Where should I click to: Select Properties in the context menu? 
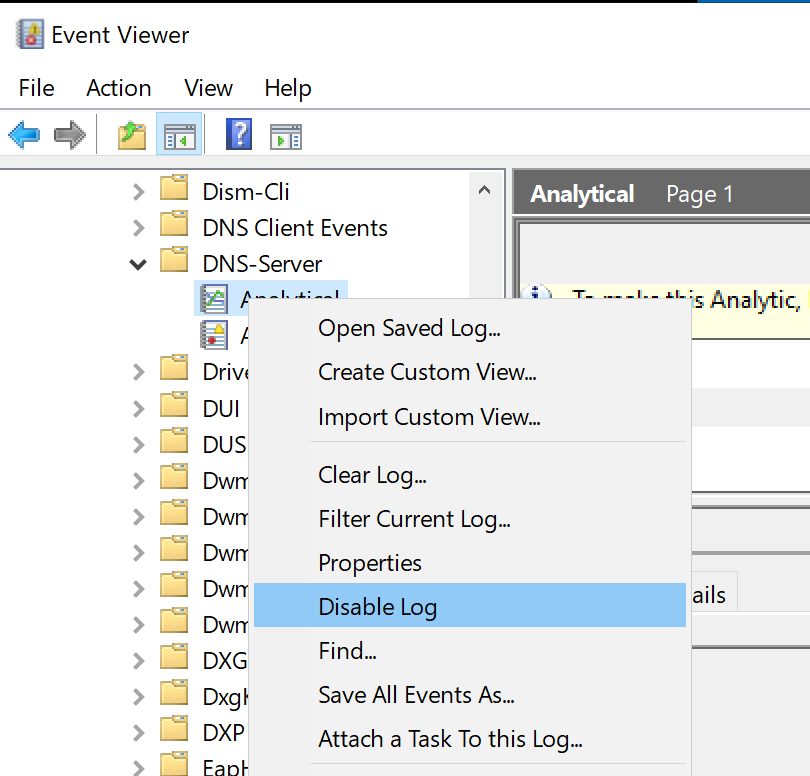tap(370, 563)
